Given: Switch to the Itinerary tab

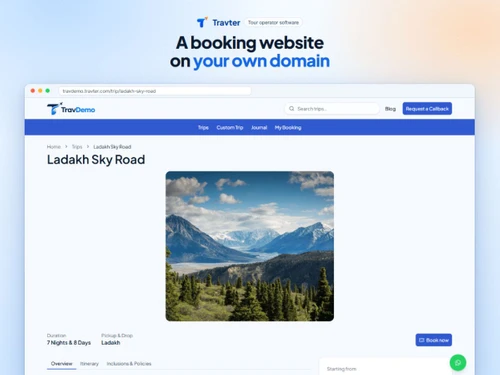Looking at the screenshot, I should pyautogui.click(x=89, y=364).
